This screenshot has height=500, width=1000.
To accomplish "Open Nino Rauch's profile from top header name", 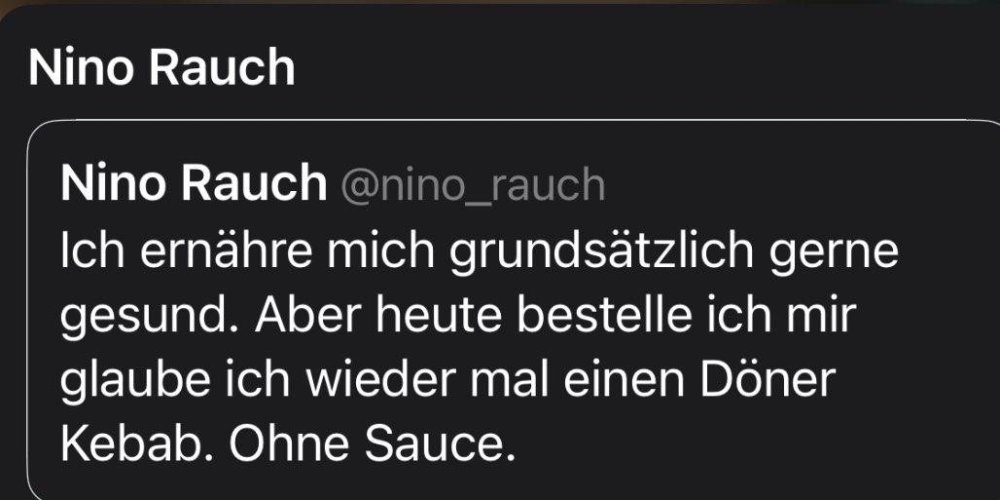I will point(161,68).
